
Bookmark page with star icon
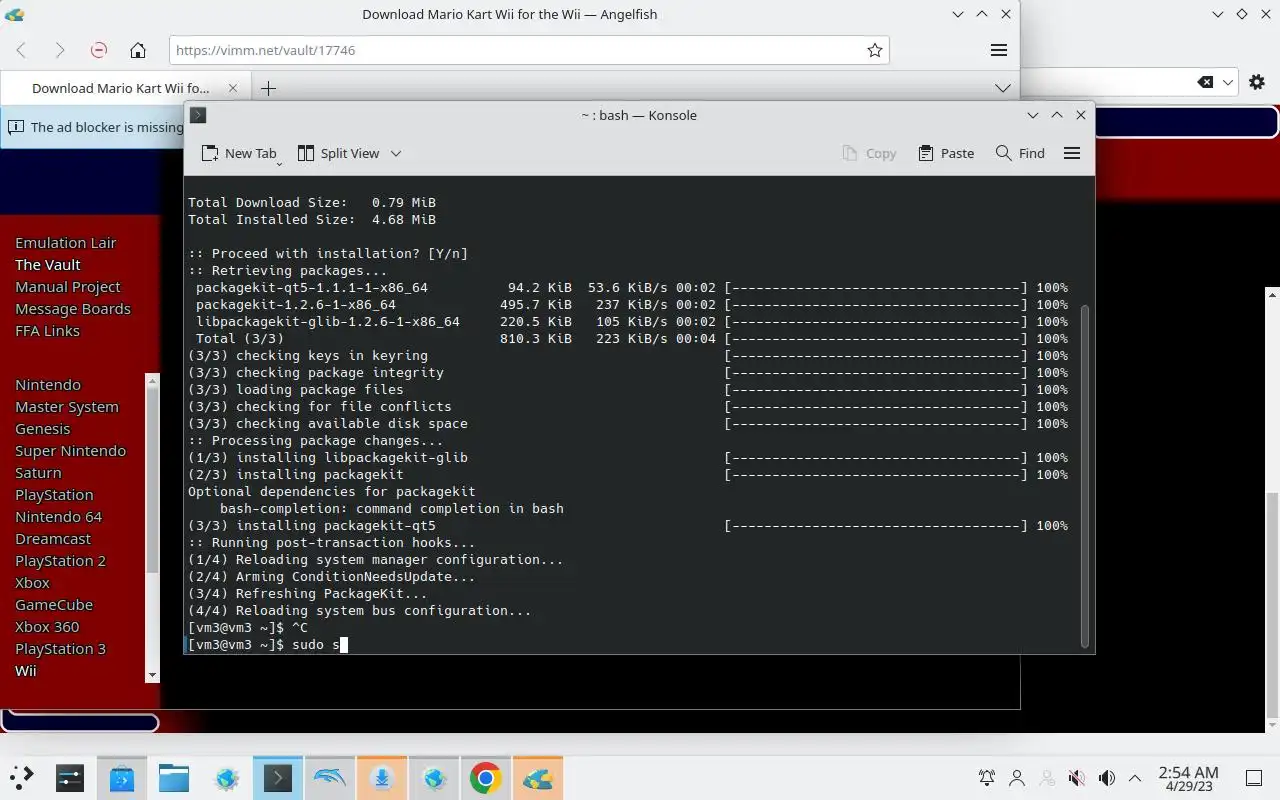pos(874,50)
